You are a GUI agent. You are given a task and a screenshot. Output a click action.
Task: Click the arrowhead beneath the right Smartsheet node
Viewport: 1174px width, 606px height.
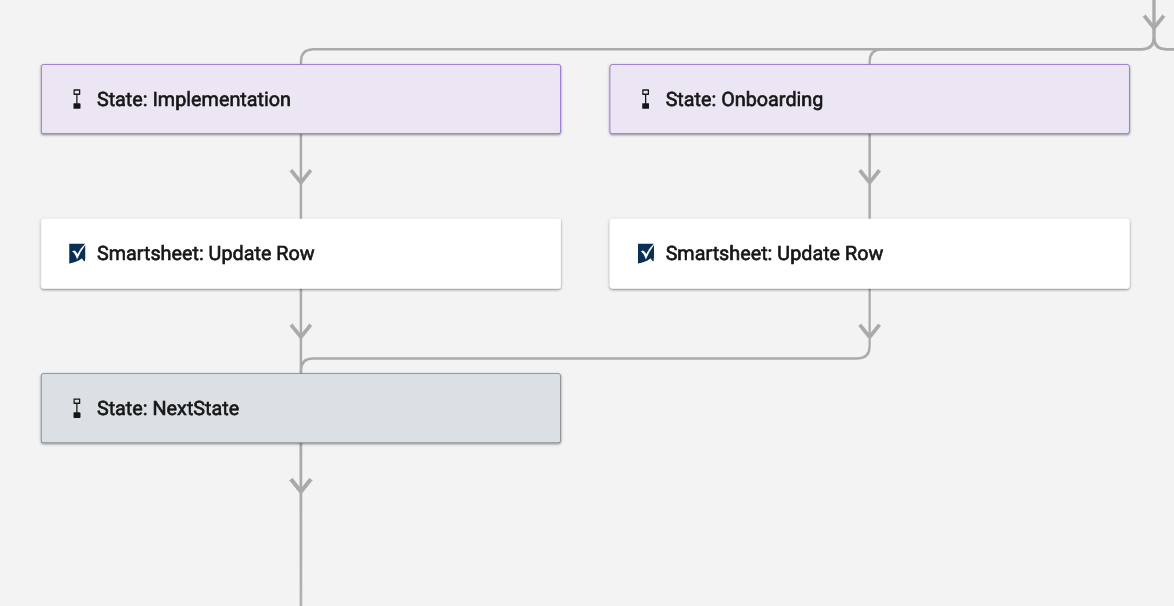[x=869, y=330]
